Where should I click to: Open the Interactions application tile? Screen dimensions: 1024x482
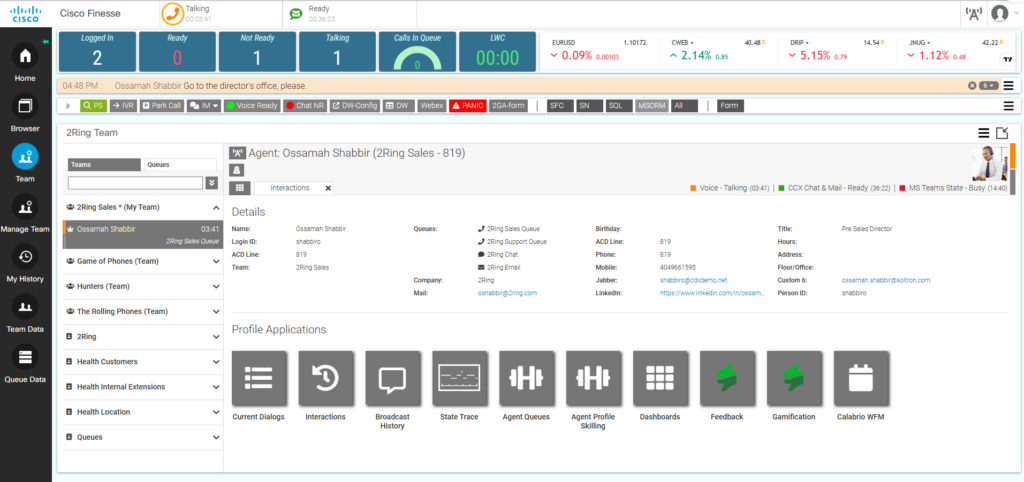click(x=325, y=378)
